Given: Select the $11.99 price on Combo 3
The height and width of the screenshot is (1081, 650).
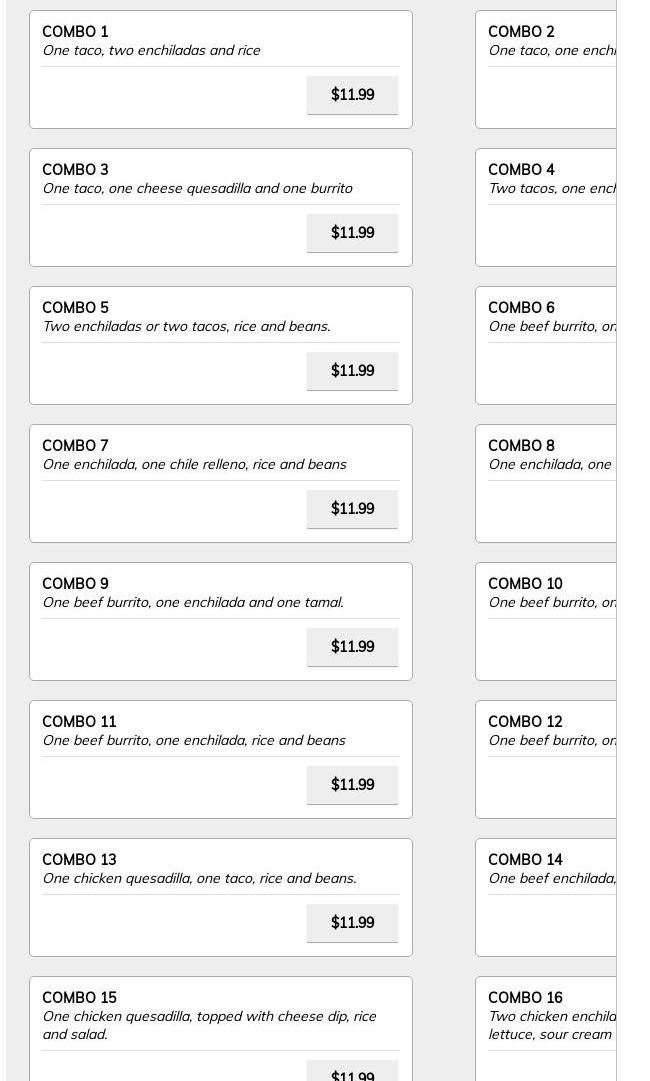Looking at the screenshot, I should click(352, 232).
